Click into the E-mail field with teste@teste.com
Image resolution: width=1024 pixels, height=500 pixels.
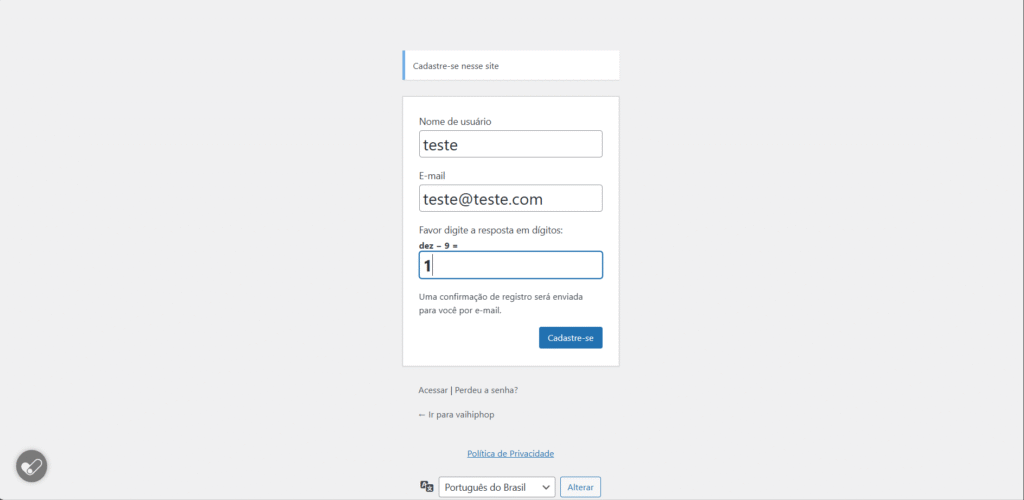point(510,198)
